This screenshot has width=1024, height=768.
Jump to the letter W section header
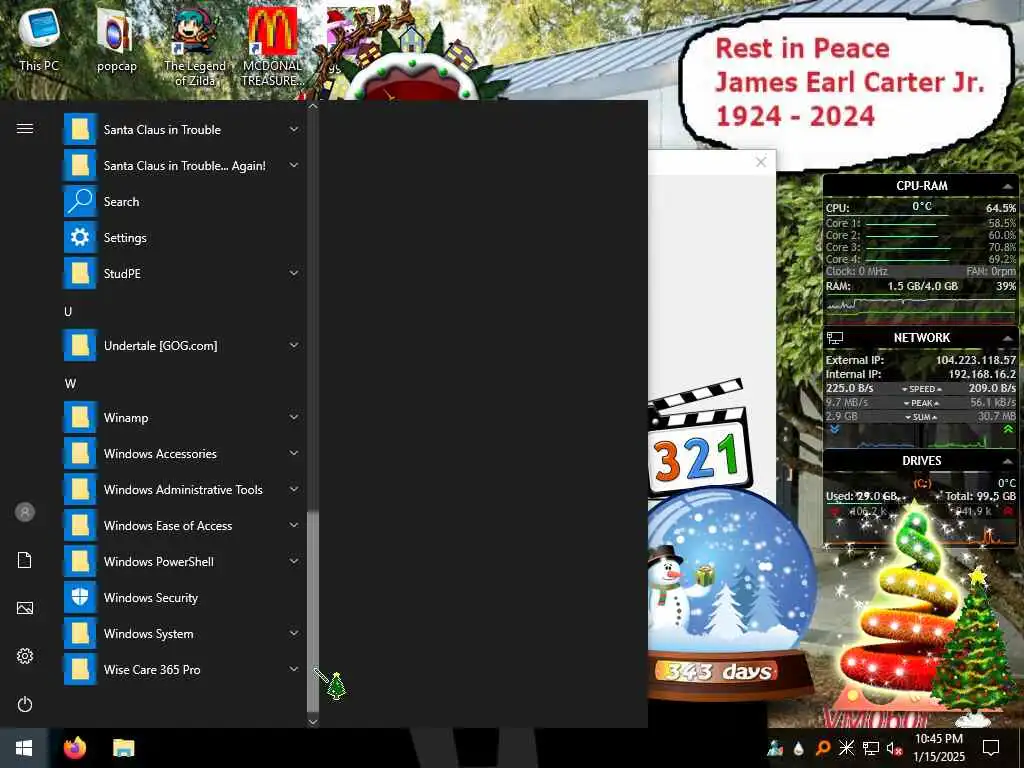(x=70, y=384)
